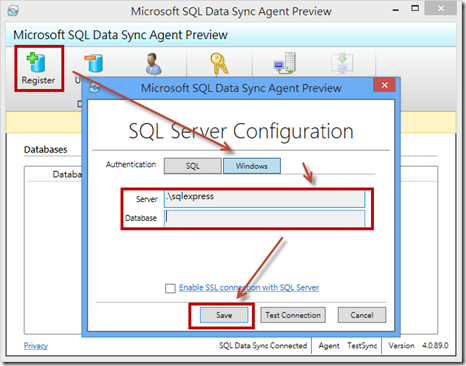
Task: Click the Register database toolbar icon
Action: point(36,62)
